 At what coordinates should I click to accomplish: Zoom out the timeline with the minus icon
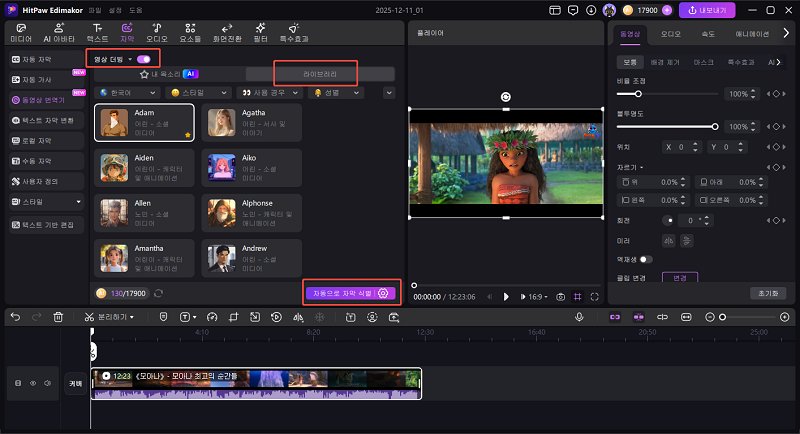tap(709, 317)
